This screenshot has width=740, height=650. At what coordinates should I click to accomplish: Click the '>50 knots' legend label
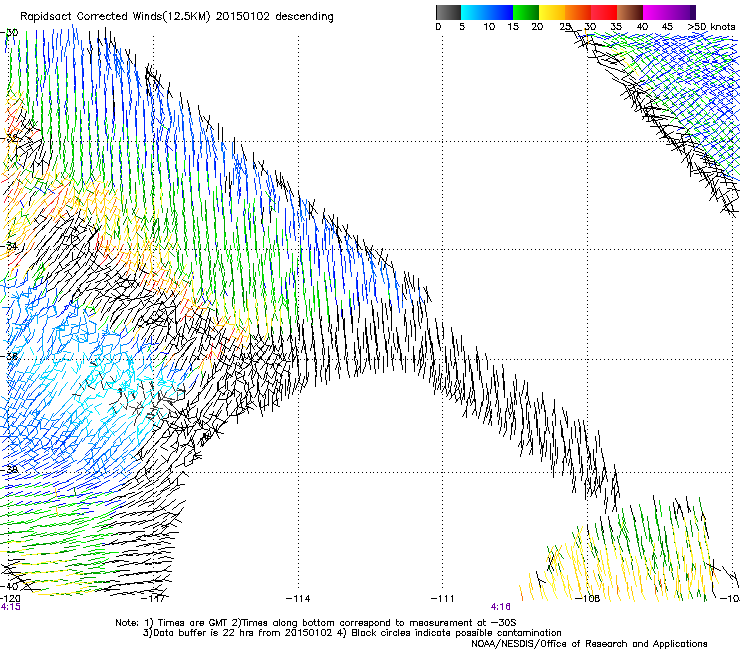[711, 26]
